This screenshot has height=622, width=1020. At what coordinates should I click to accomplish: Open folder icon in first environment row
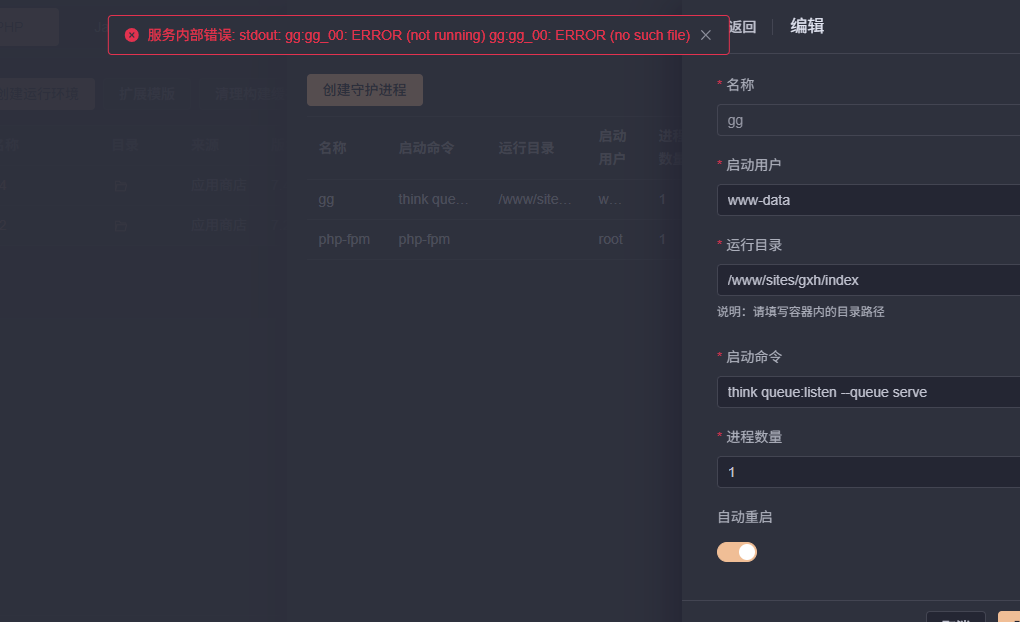tap(120, 187)
